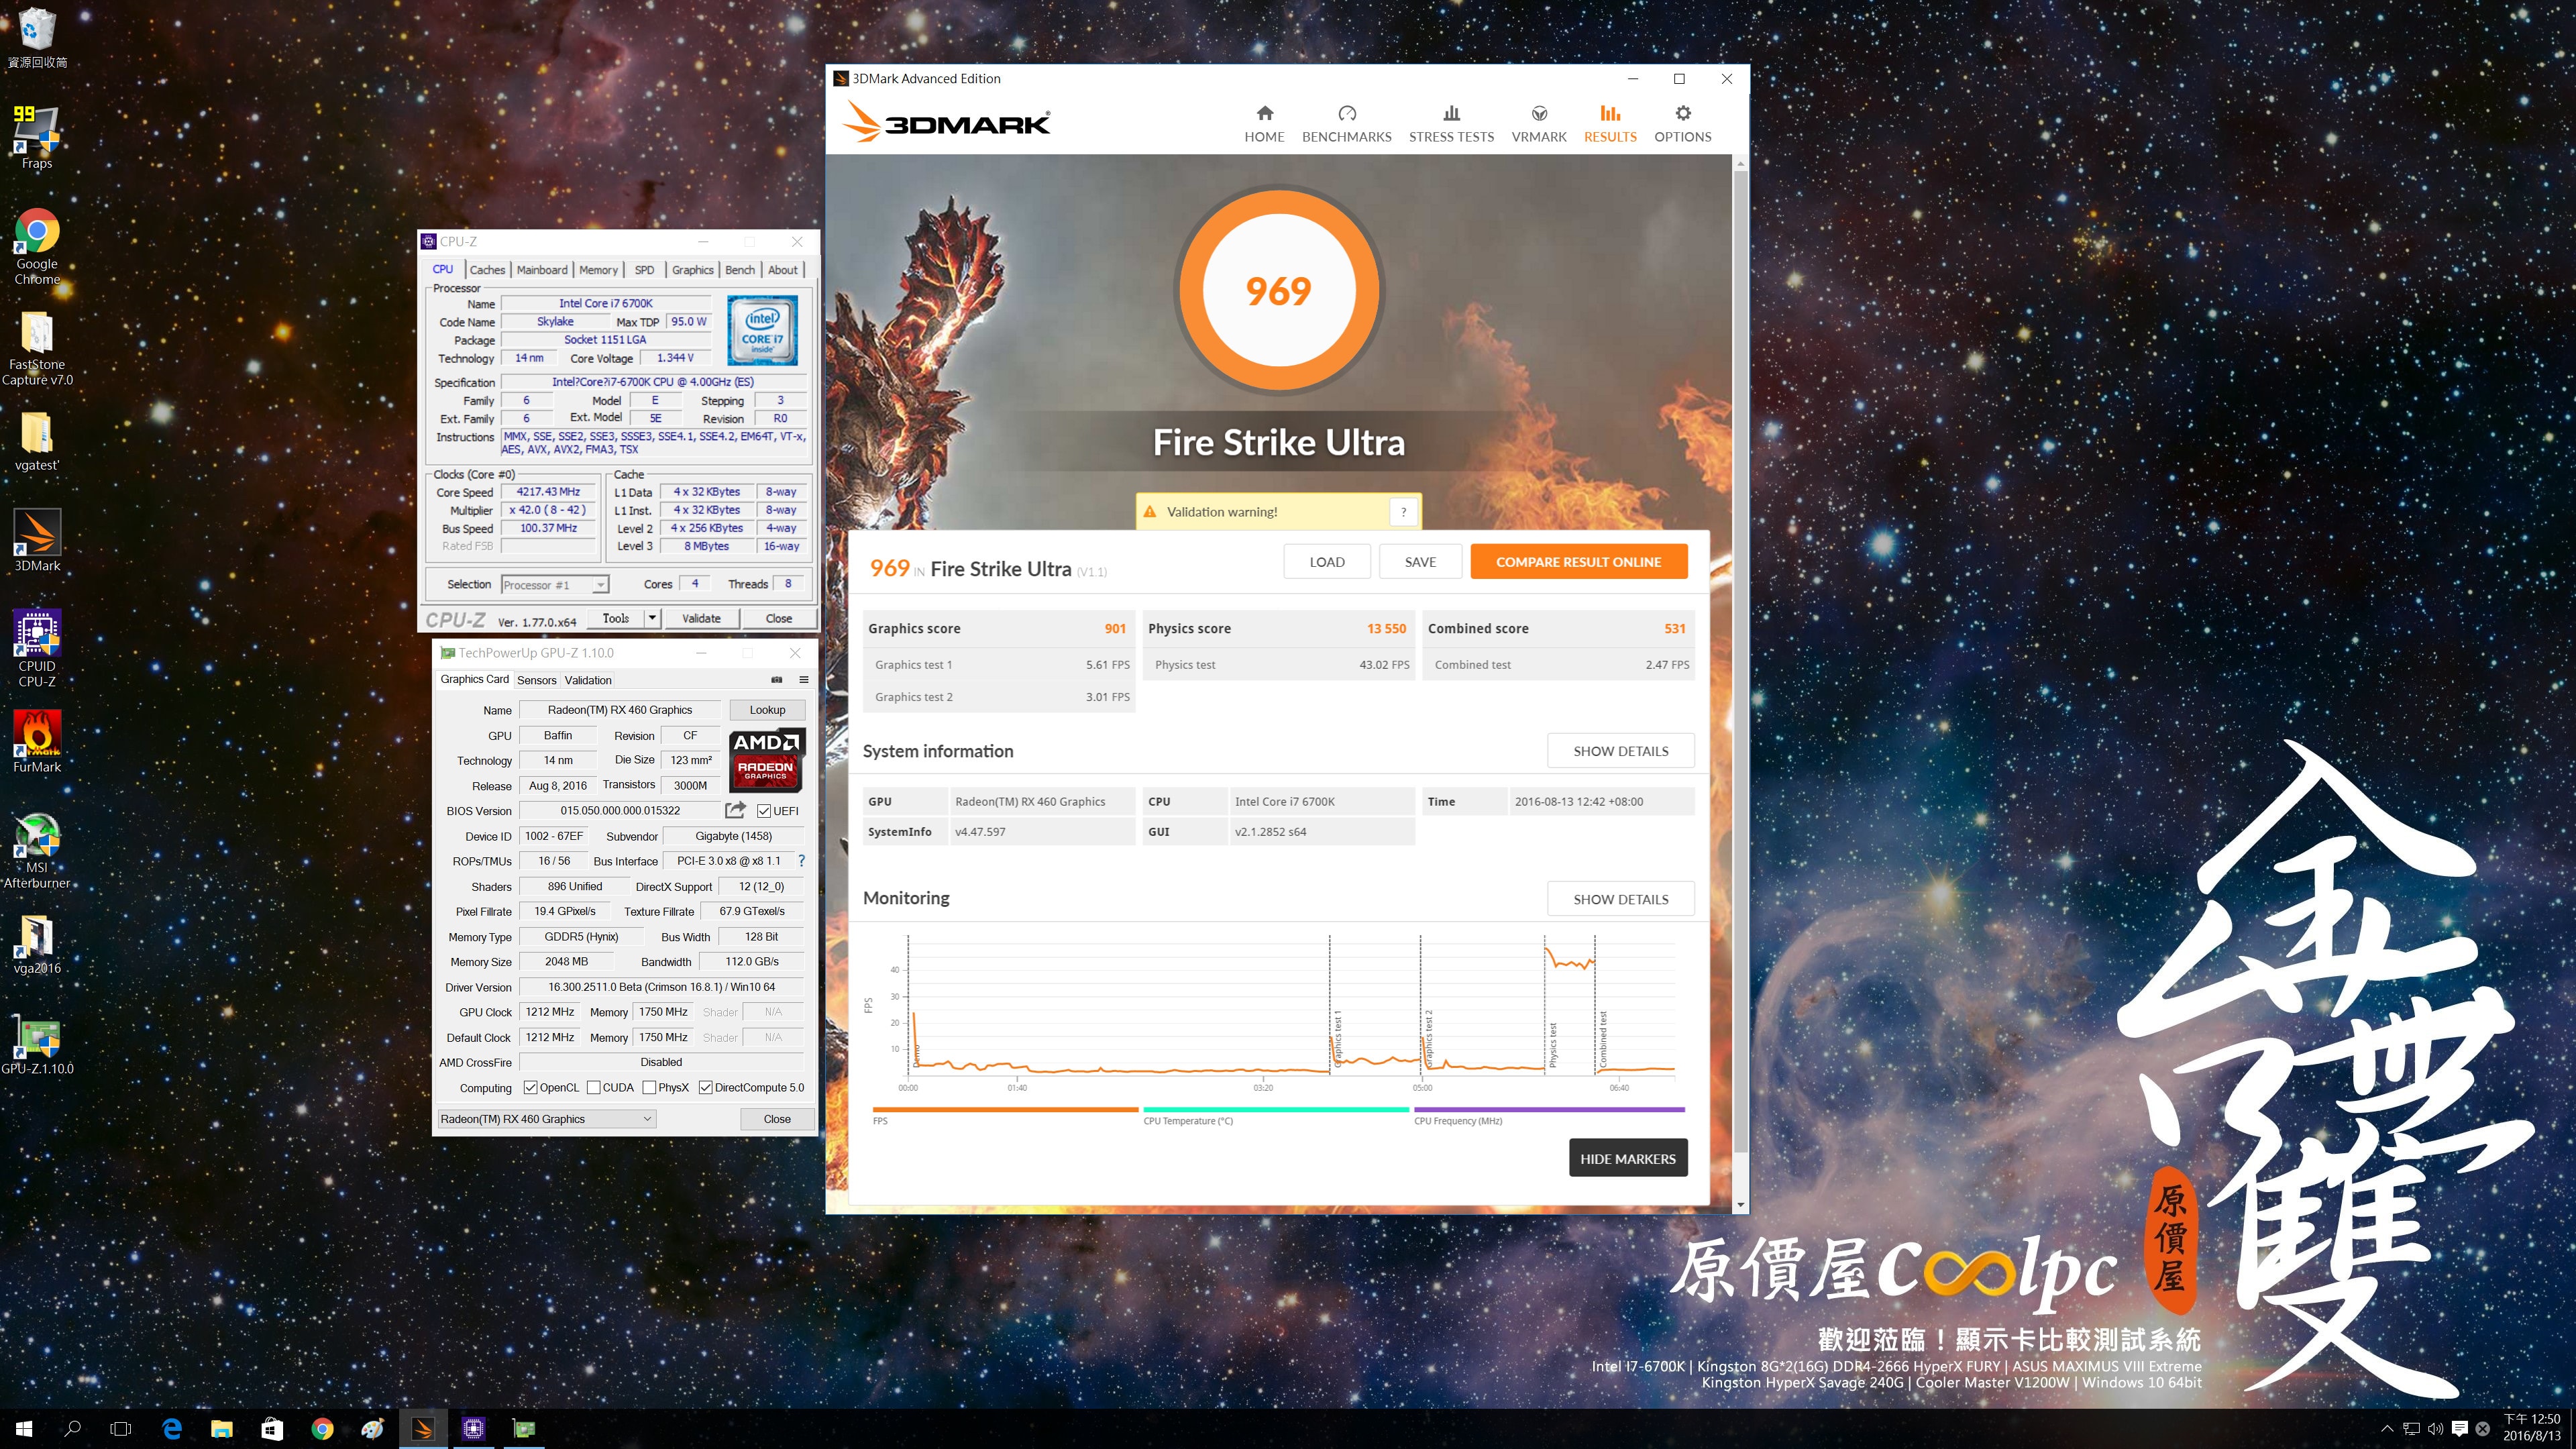
Task: Open VRMARK section in 3DMark
Action: [1539, 124]
